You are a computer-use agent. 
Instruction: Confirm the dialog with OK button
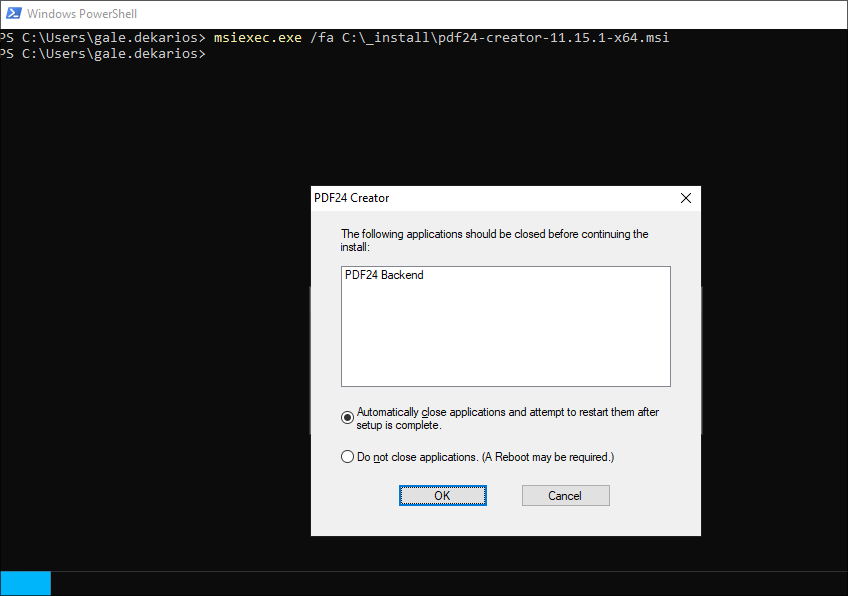click(442, 495)
